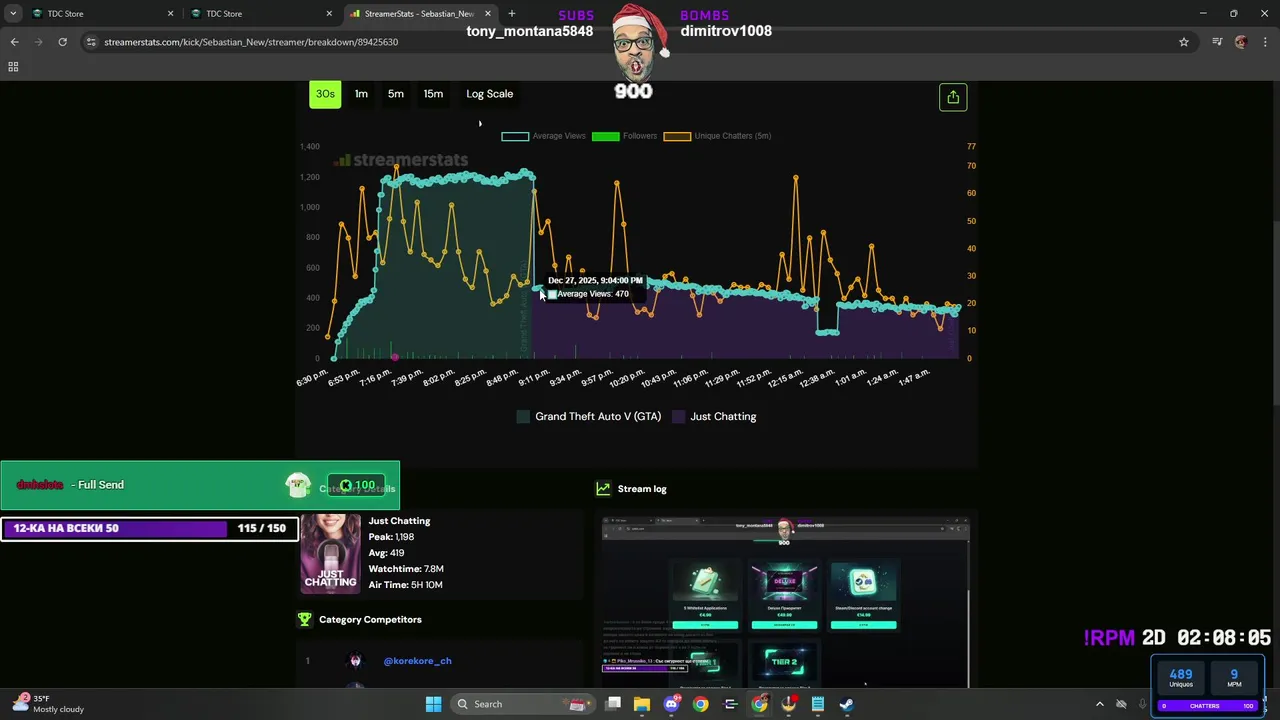Close the first TDC Store tab
The image size is (1280, 720).
170,14
